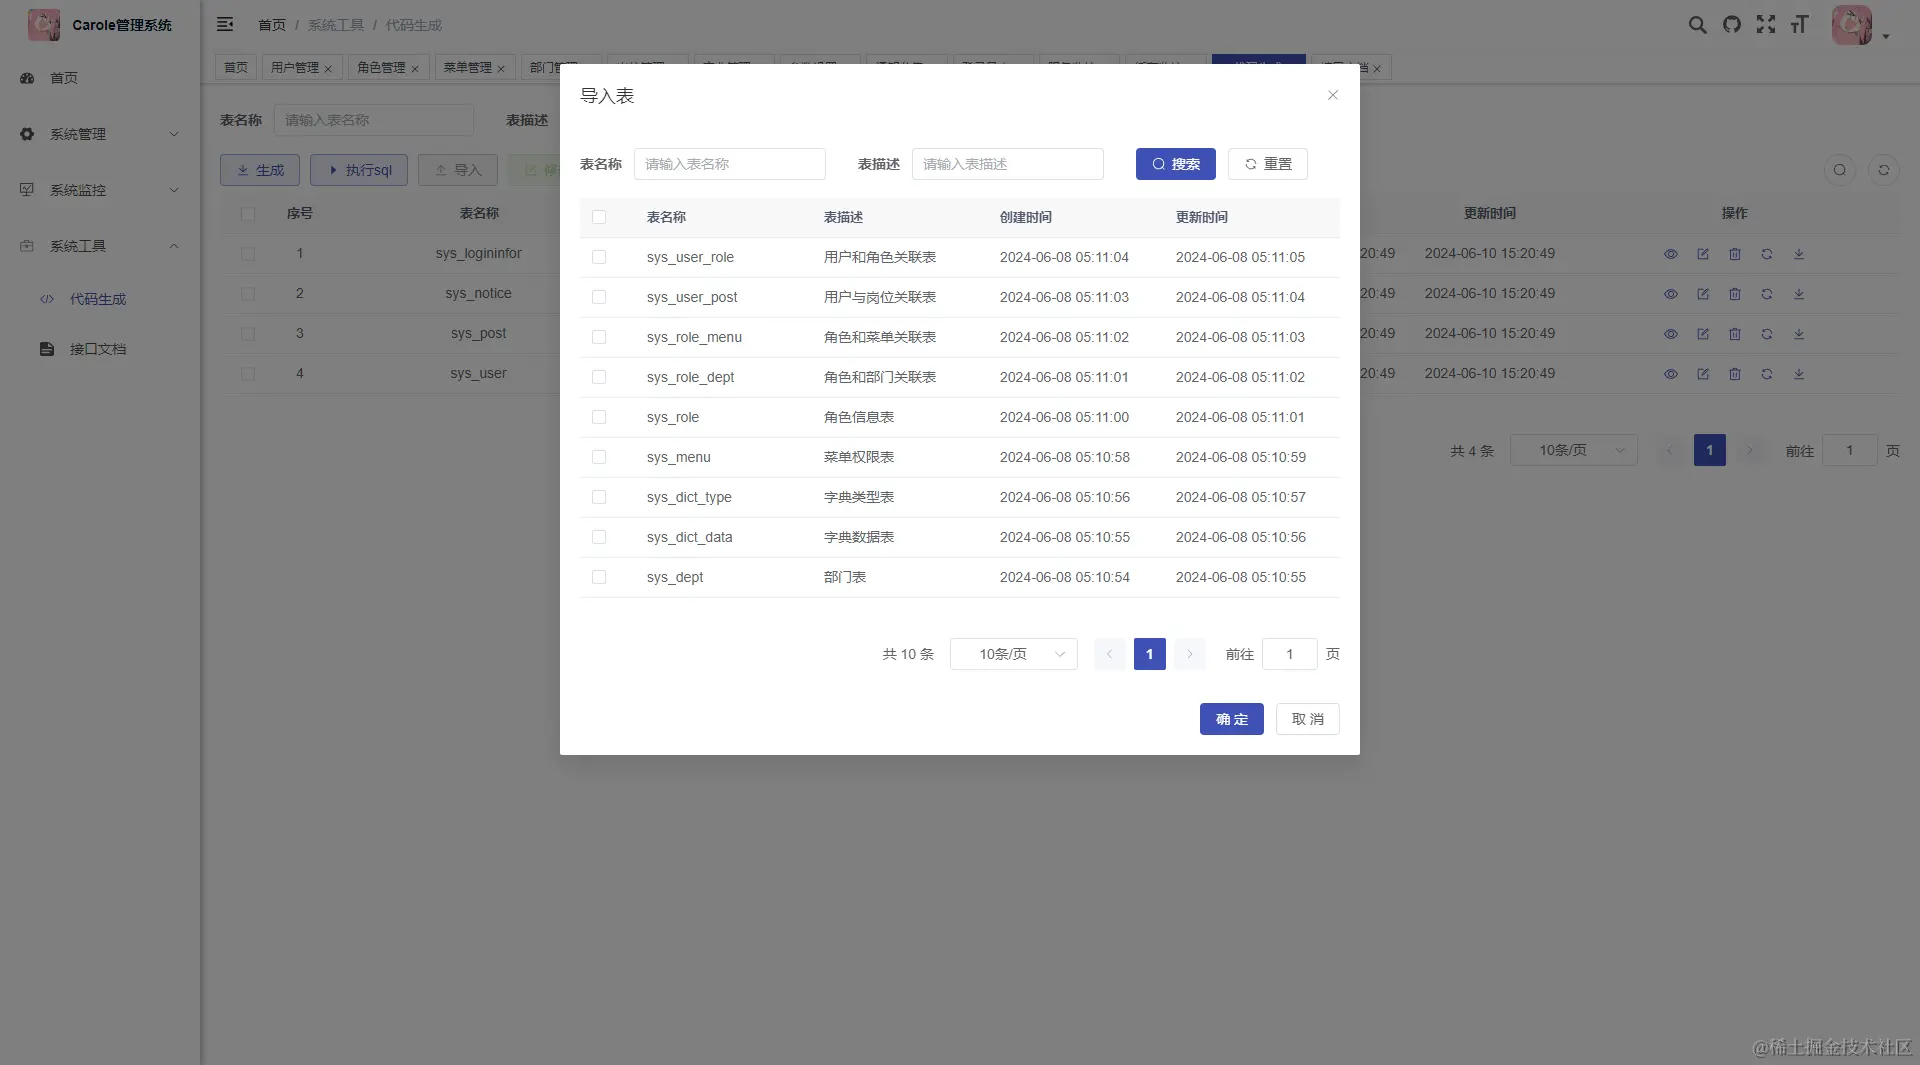Expand 系统监控 sidebar menu
This screenshot has height=1065, width=1920.
[100, 190]
